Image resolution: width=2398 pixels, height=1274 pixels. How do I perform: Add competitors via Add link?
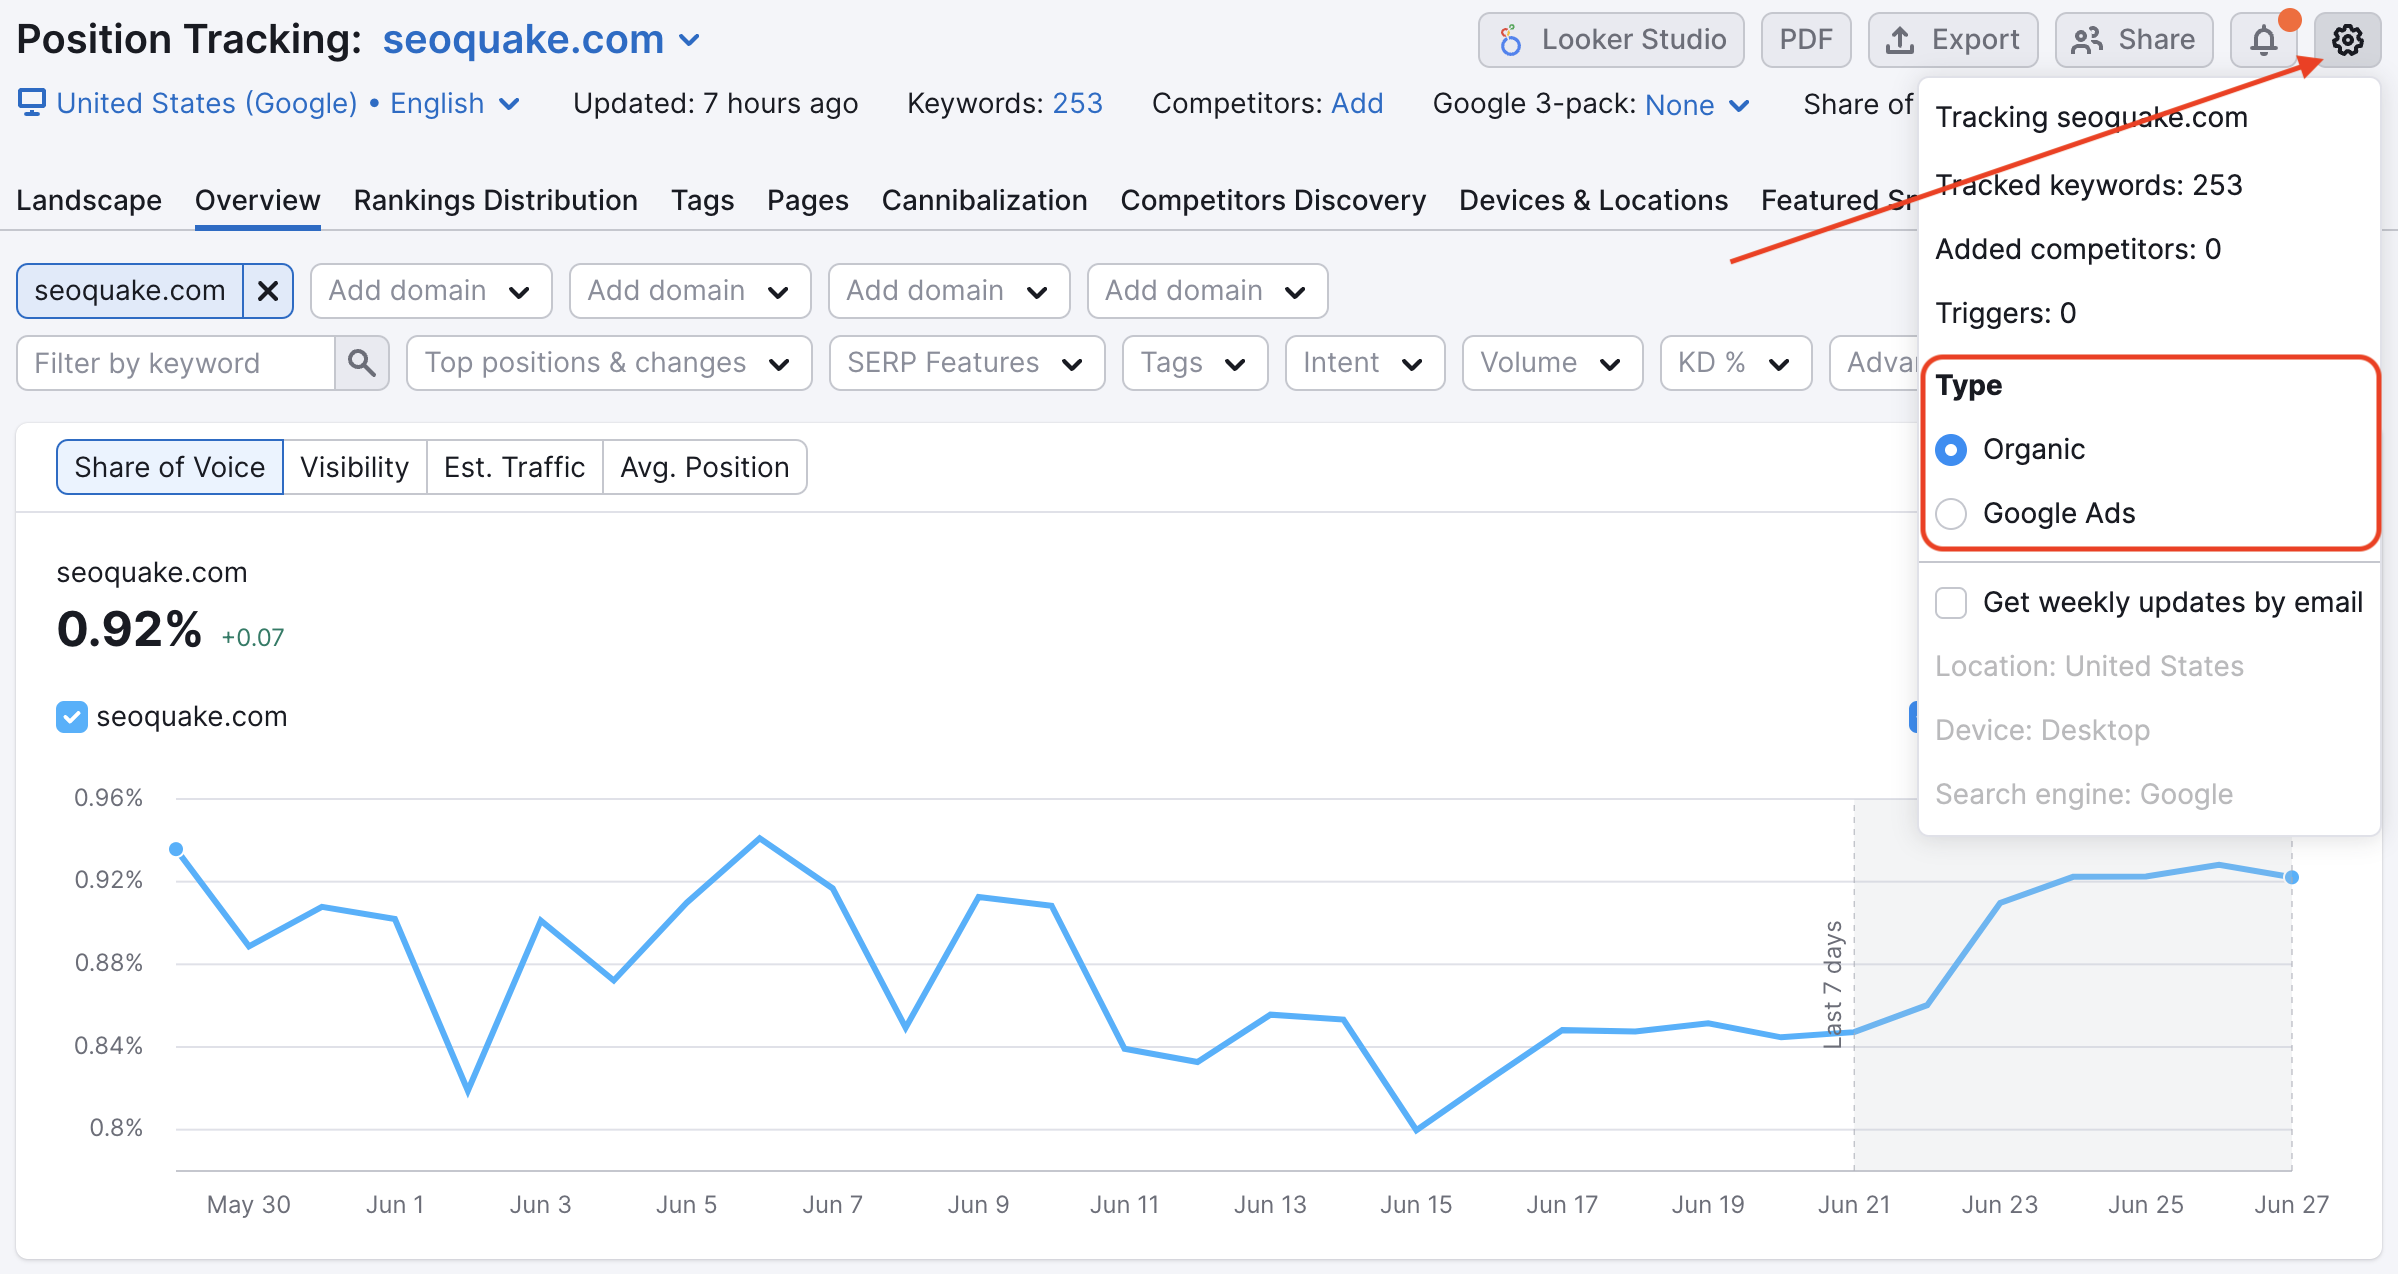(x=1357, y=103)
